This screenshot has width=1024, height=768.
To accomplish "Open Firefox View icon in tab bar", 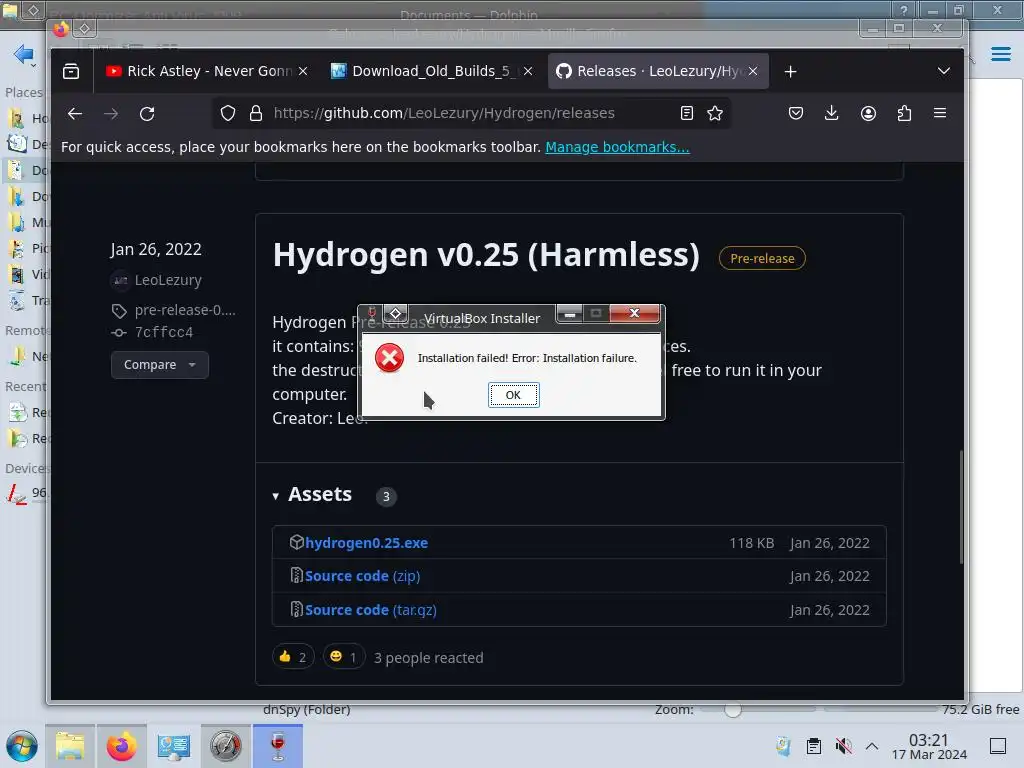I will 71,71.
